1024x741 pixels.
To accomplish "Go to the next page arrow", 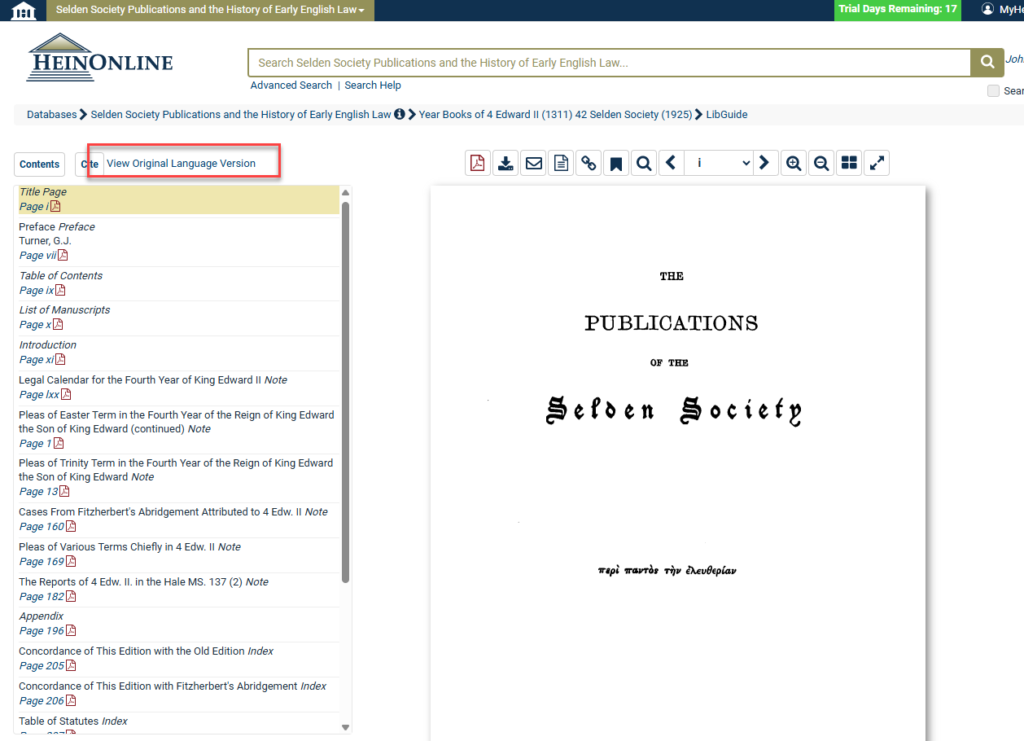I will click(x=764, y=163).
